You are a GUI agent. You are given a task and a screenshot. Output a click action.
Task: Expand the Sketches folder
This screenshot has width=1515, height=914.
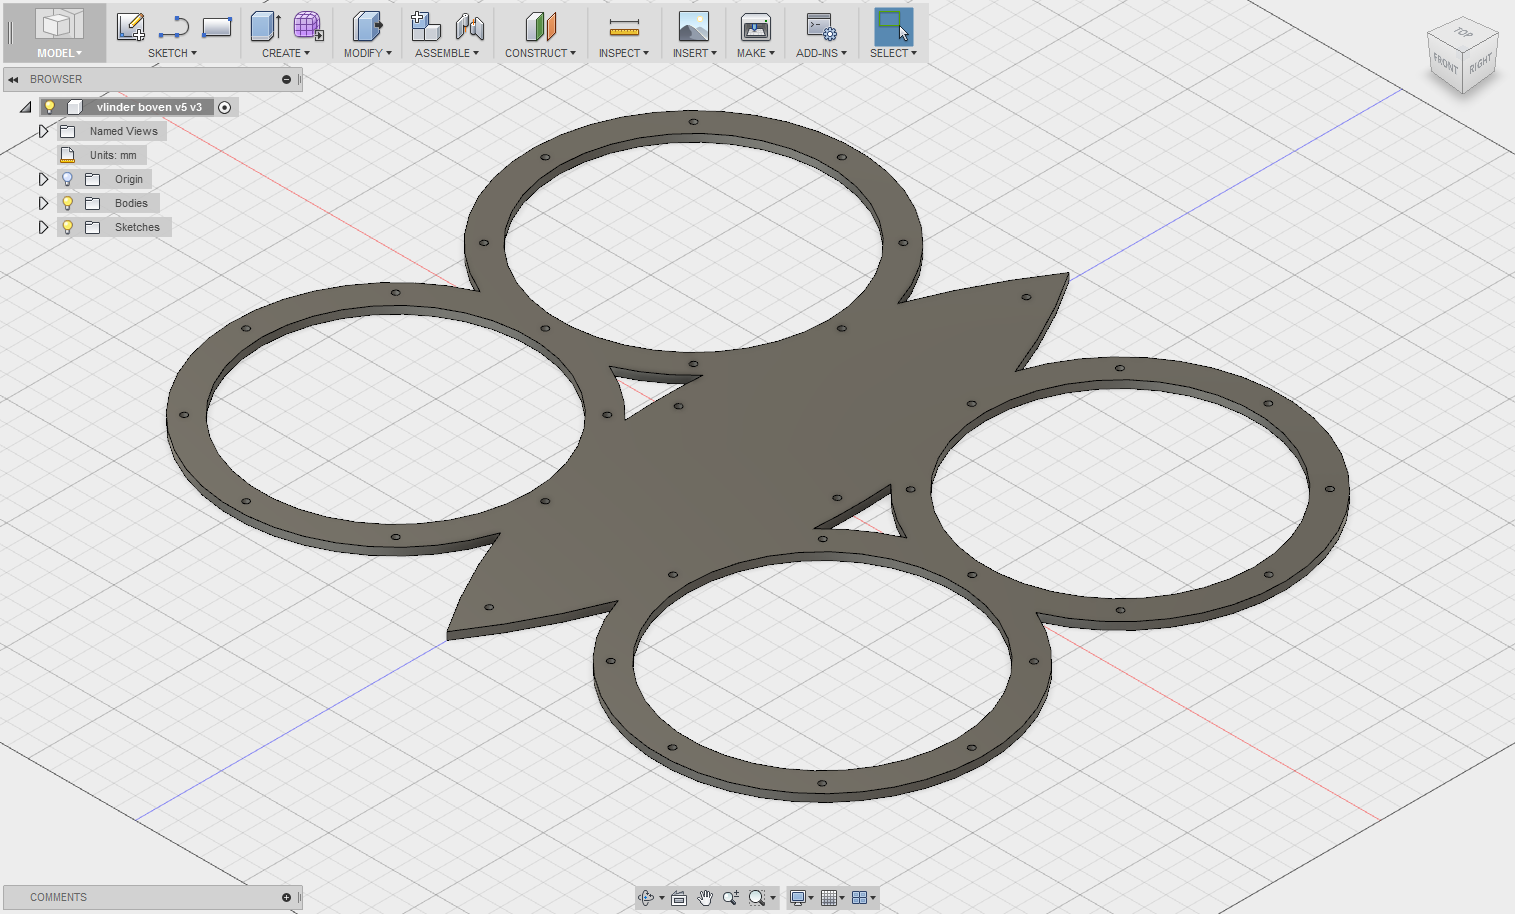click(43, 227)
